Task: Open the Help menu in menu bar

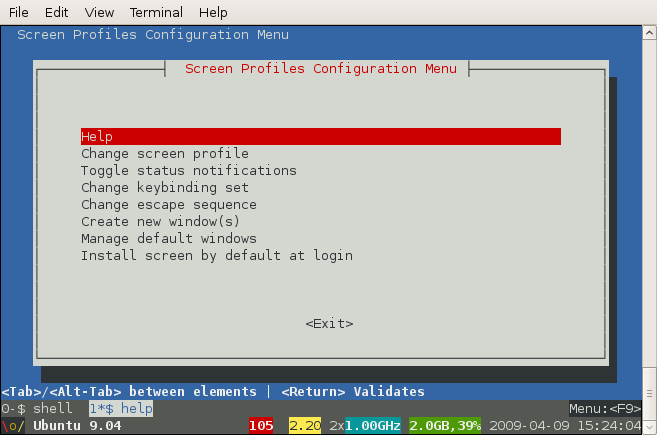Action: pos(213,12)
